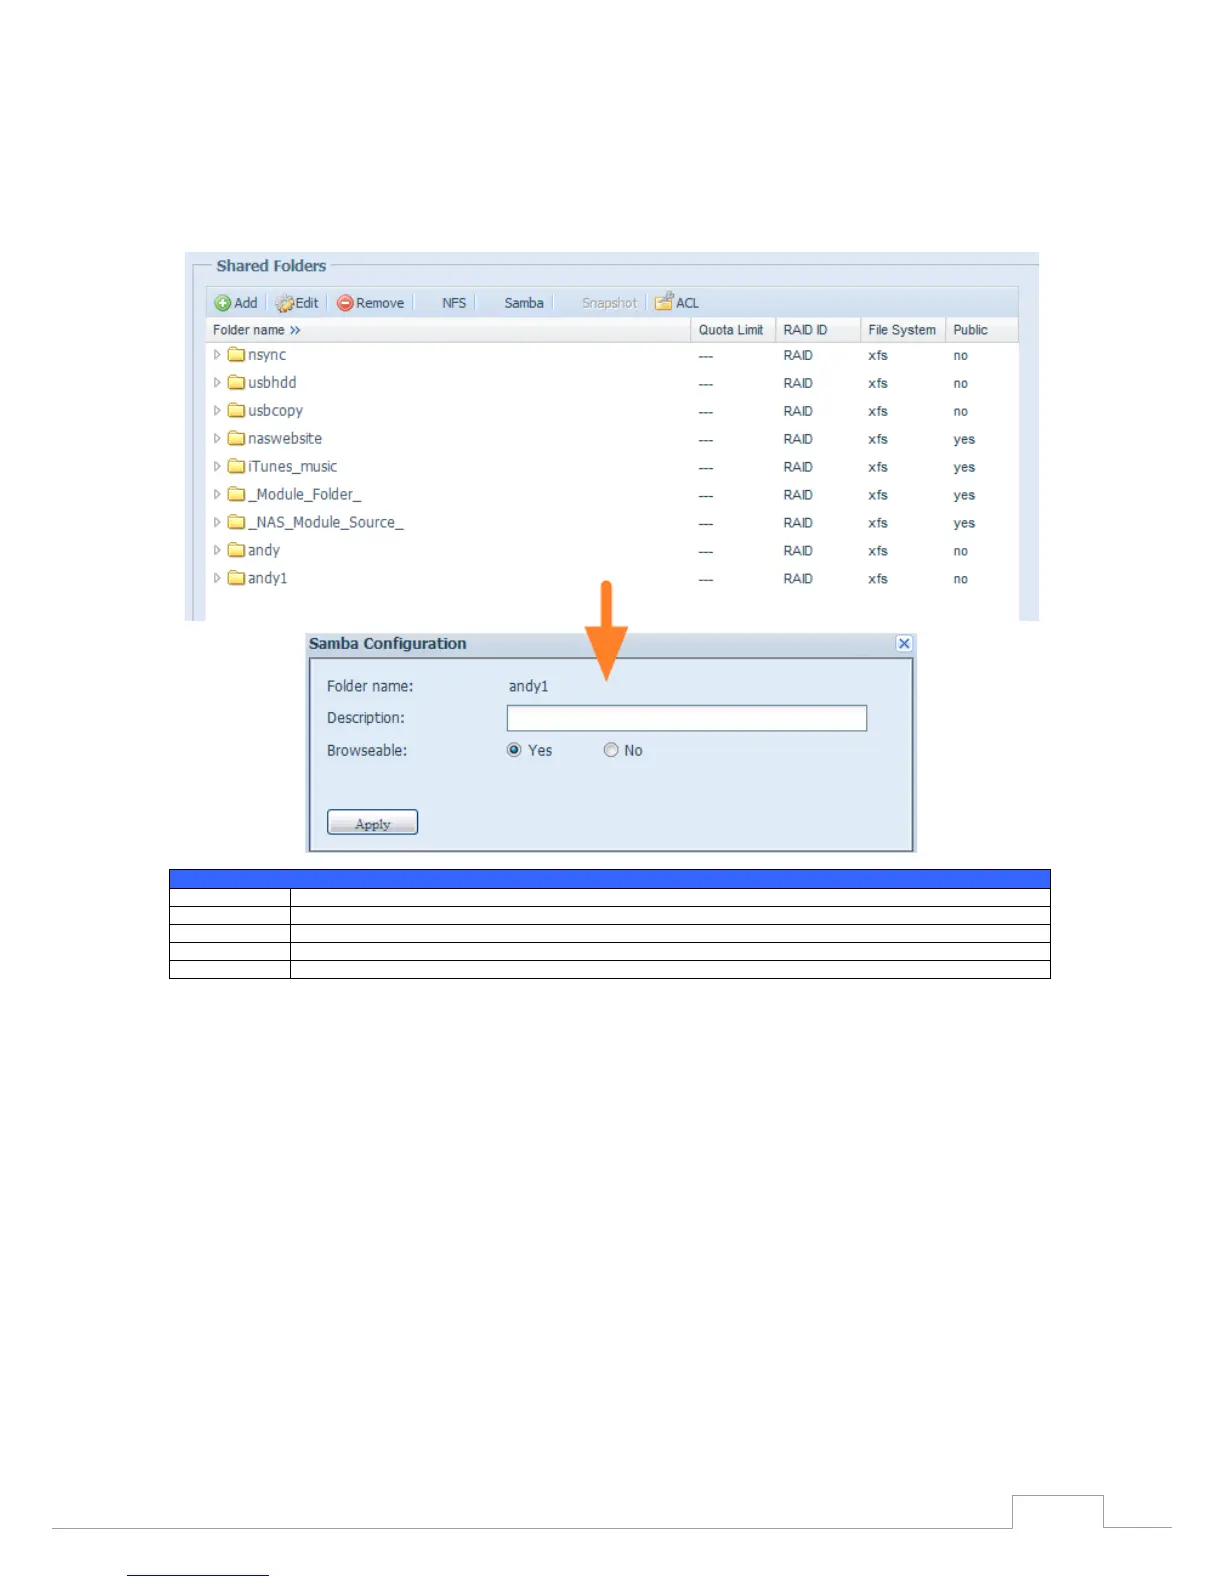Close the Samba Configuration dialog
This screenshot has width=1224, height=1584.
click(x=904, y=644)
